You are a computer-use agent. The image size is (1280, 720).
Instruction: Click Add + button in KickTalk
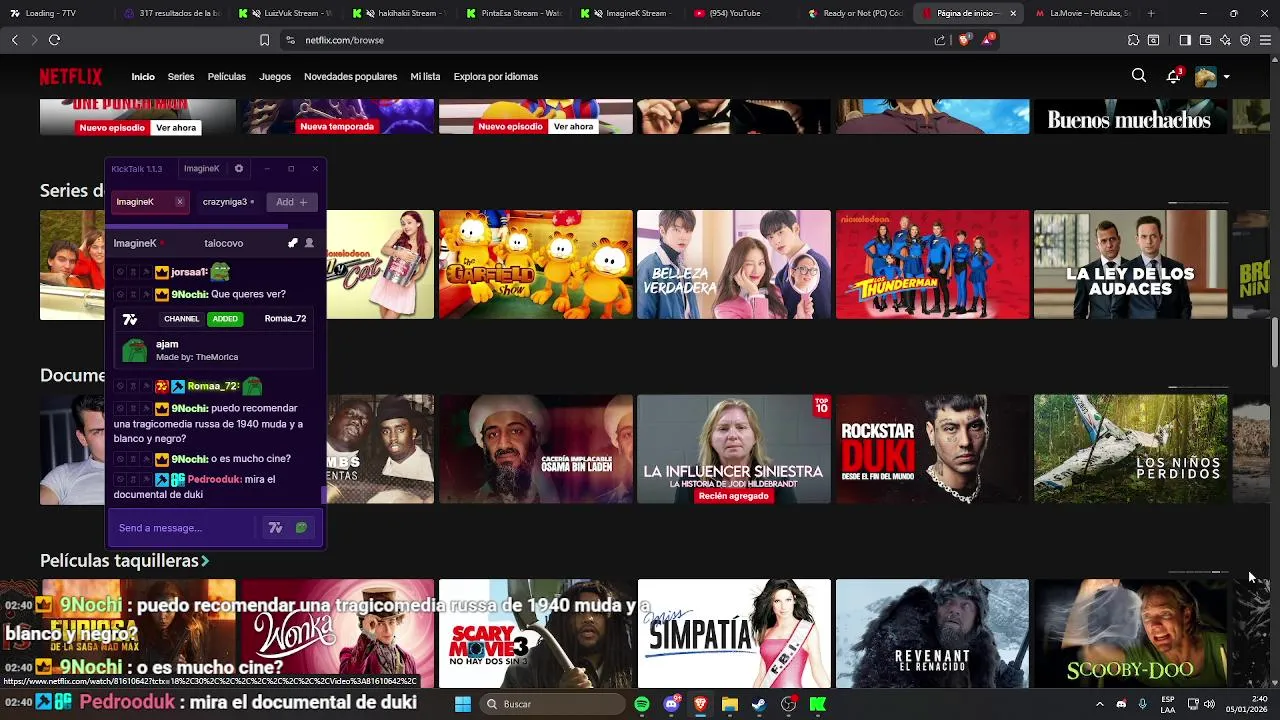292,202
